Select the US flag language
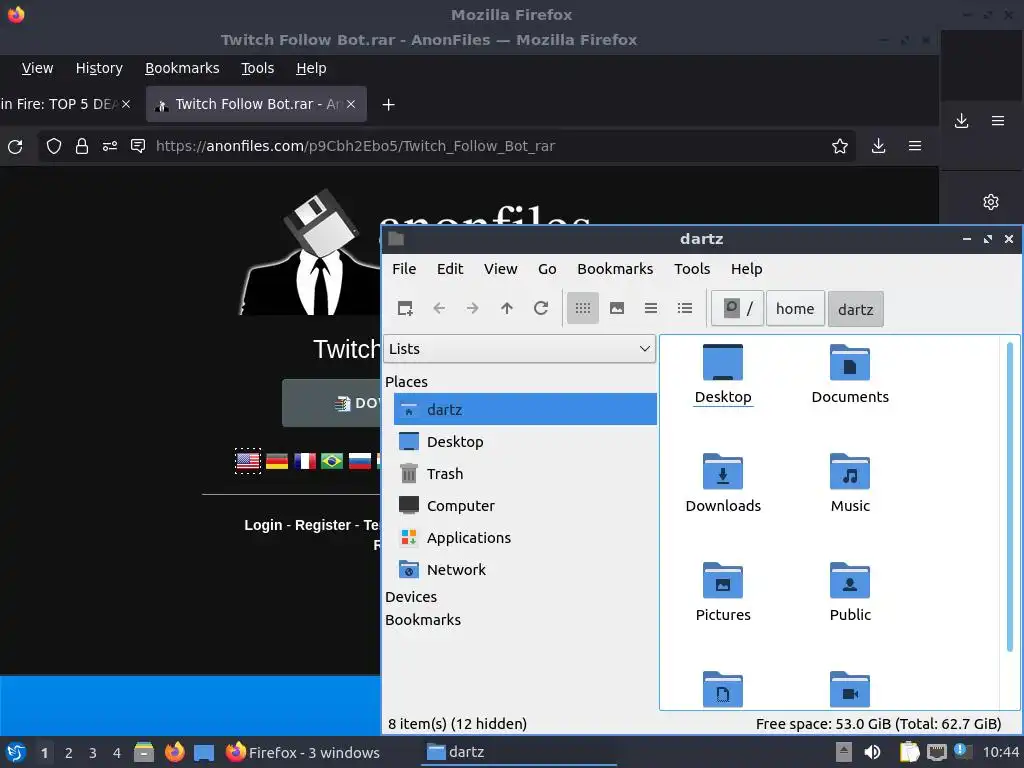This screenshot has height=768, width=1024. point(248,461)
